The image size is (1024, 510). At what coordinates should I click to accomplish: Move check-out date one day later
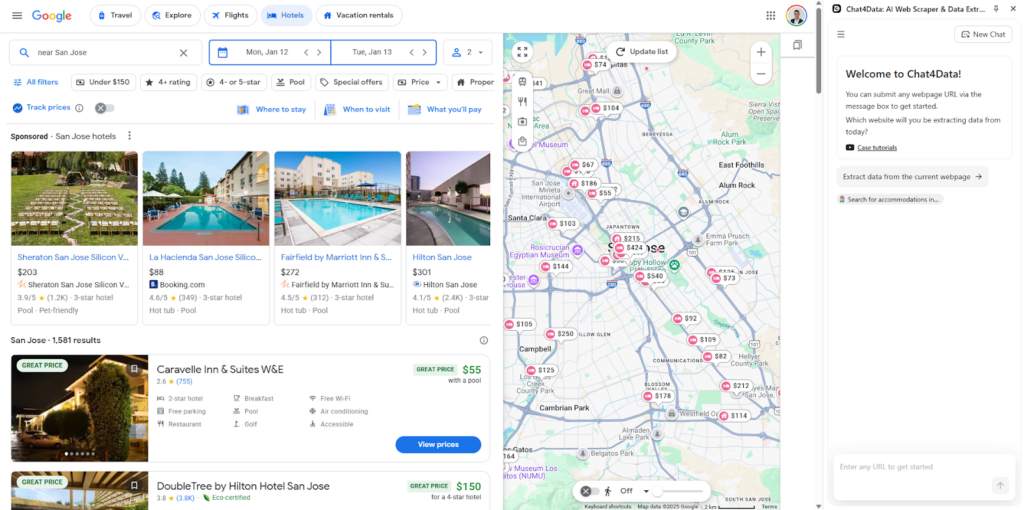tap(424, 53)
